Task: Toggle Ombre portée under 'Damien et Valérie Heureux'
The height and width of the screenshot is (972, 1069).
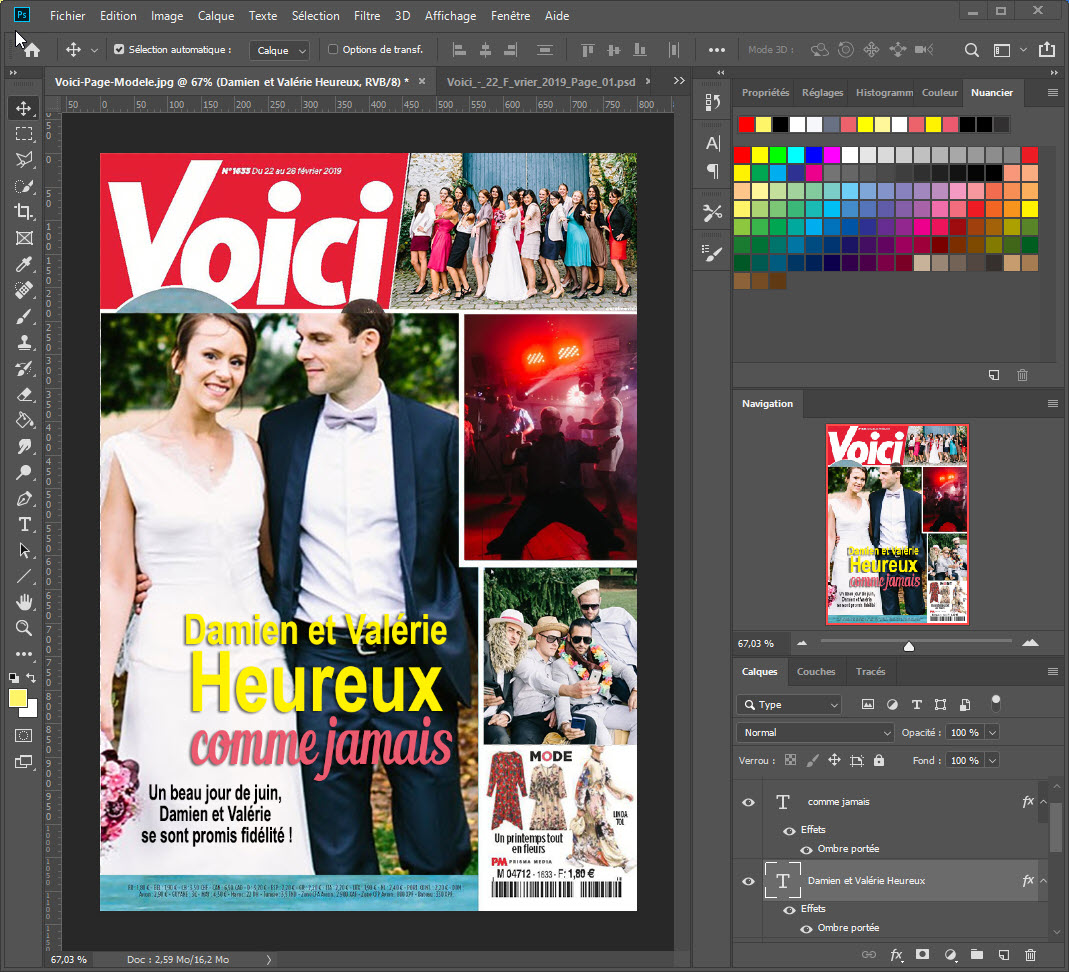Action: 806,929
